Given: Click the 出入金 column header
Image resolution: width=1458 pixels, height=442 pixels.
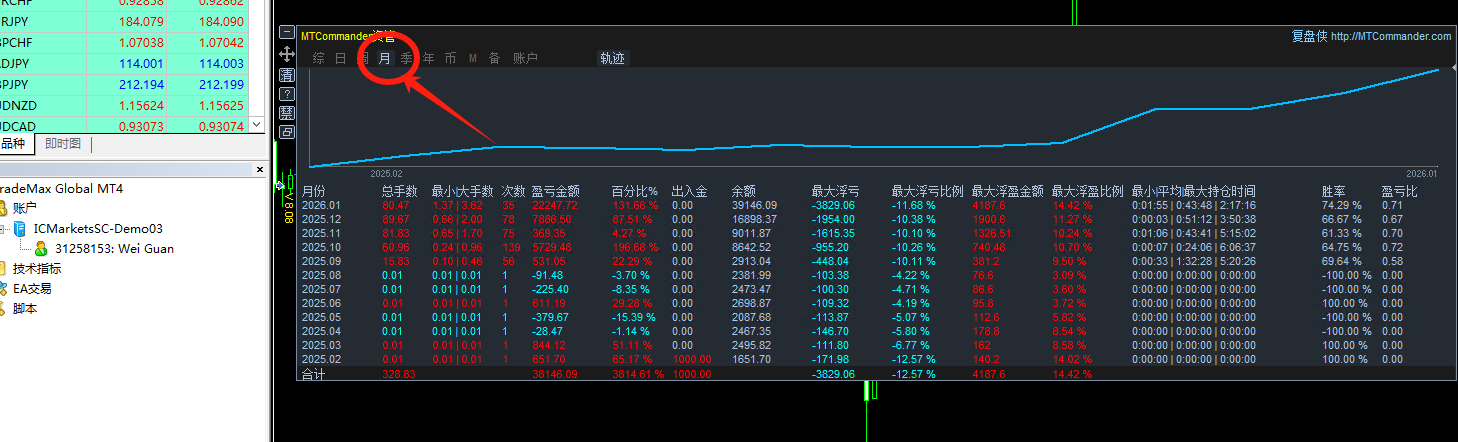Looking at the screenshot, I should point(690,191).
